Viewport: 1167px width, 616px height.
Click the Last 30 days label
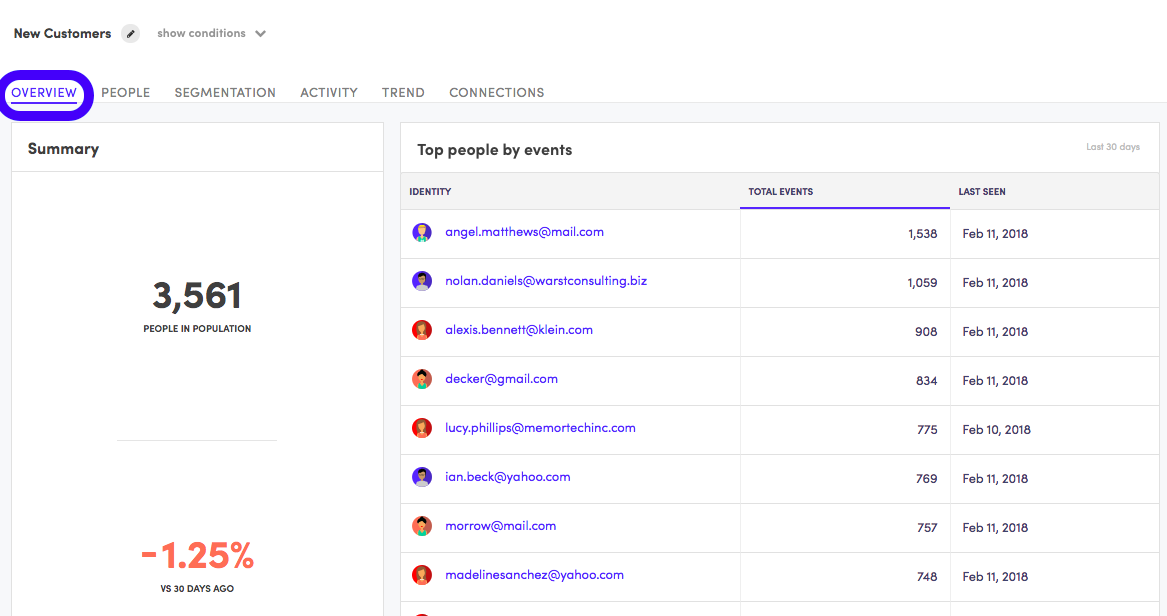click(1113, 147)
